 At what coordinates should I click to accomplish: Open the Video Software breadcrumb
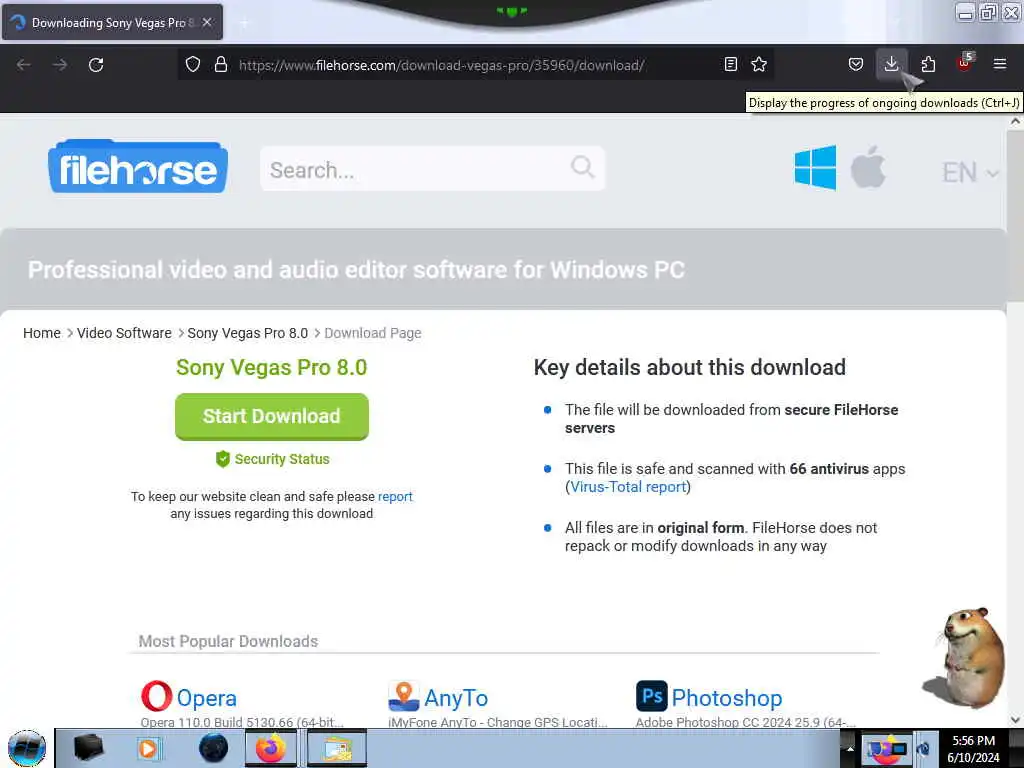click(x=124, y=333)
